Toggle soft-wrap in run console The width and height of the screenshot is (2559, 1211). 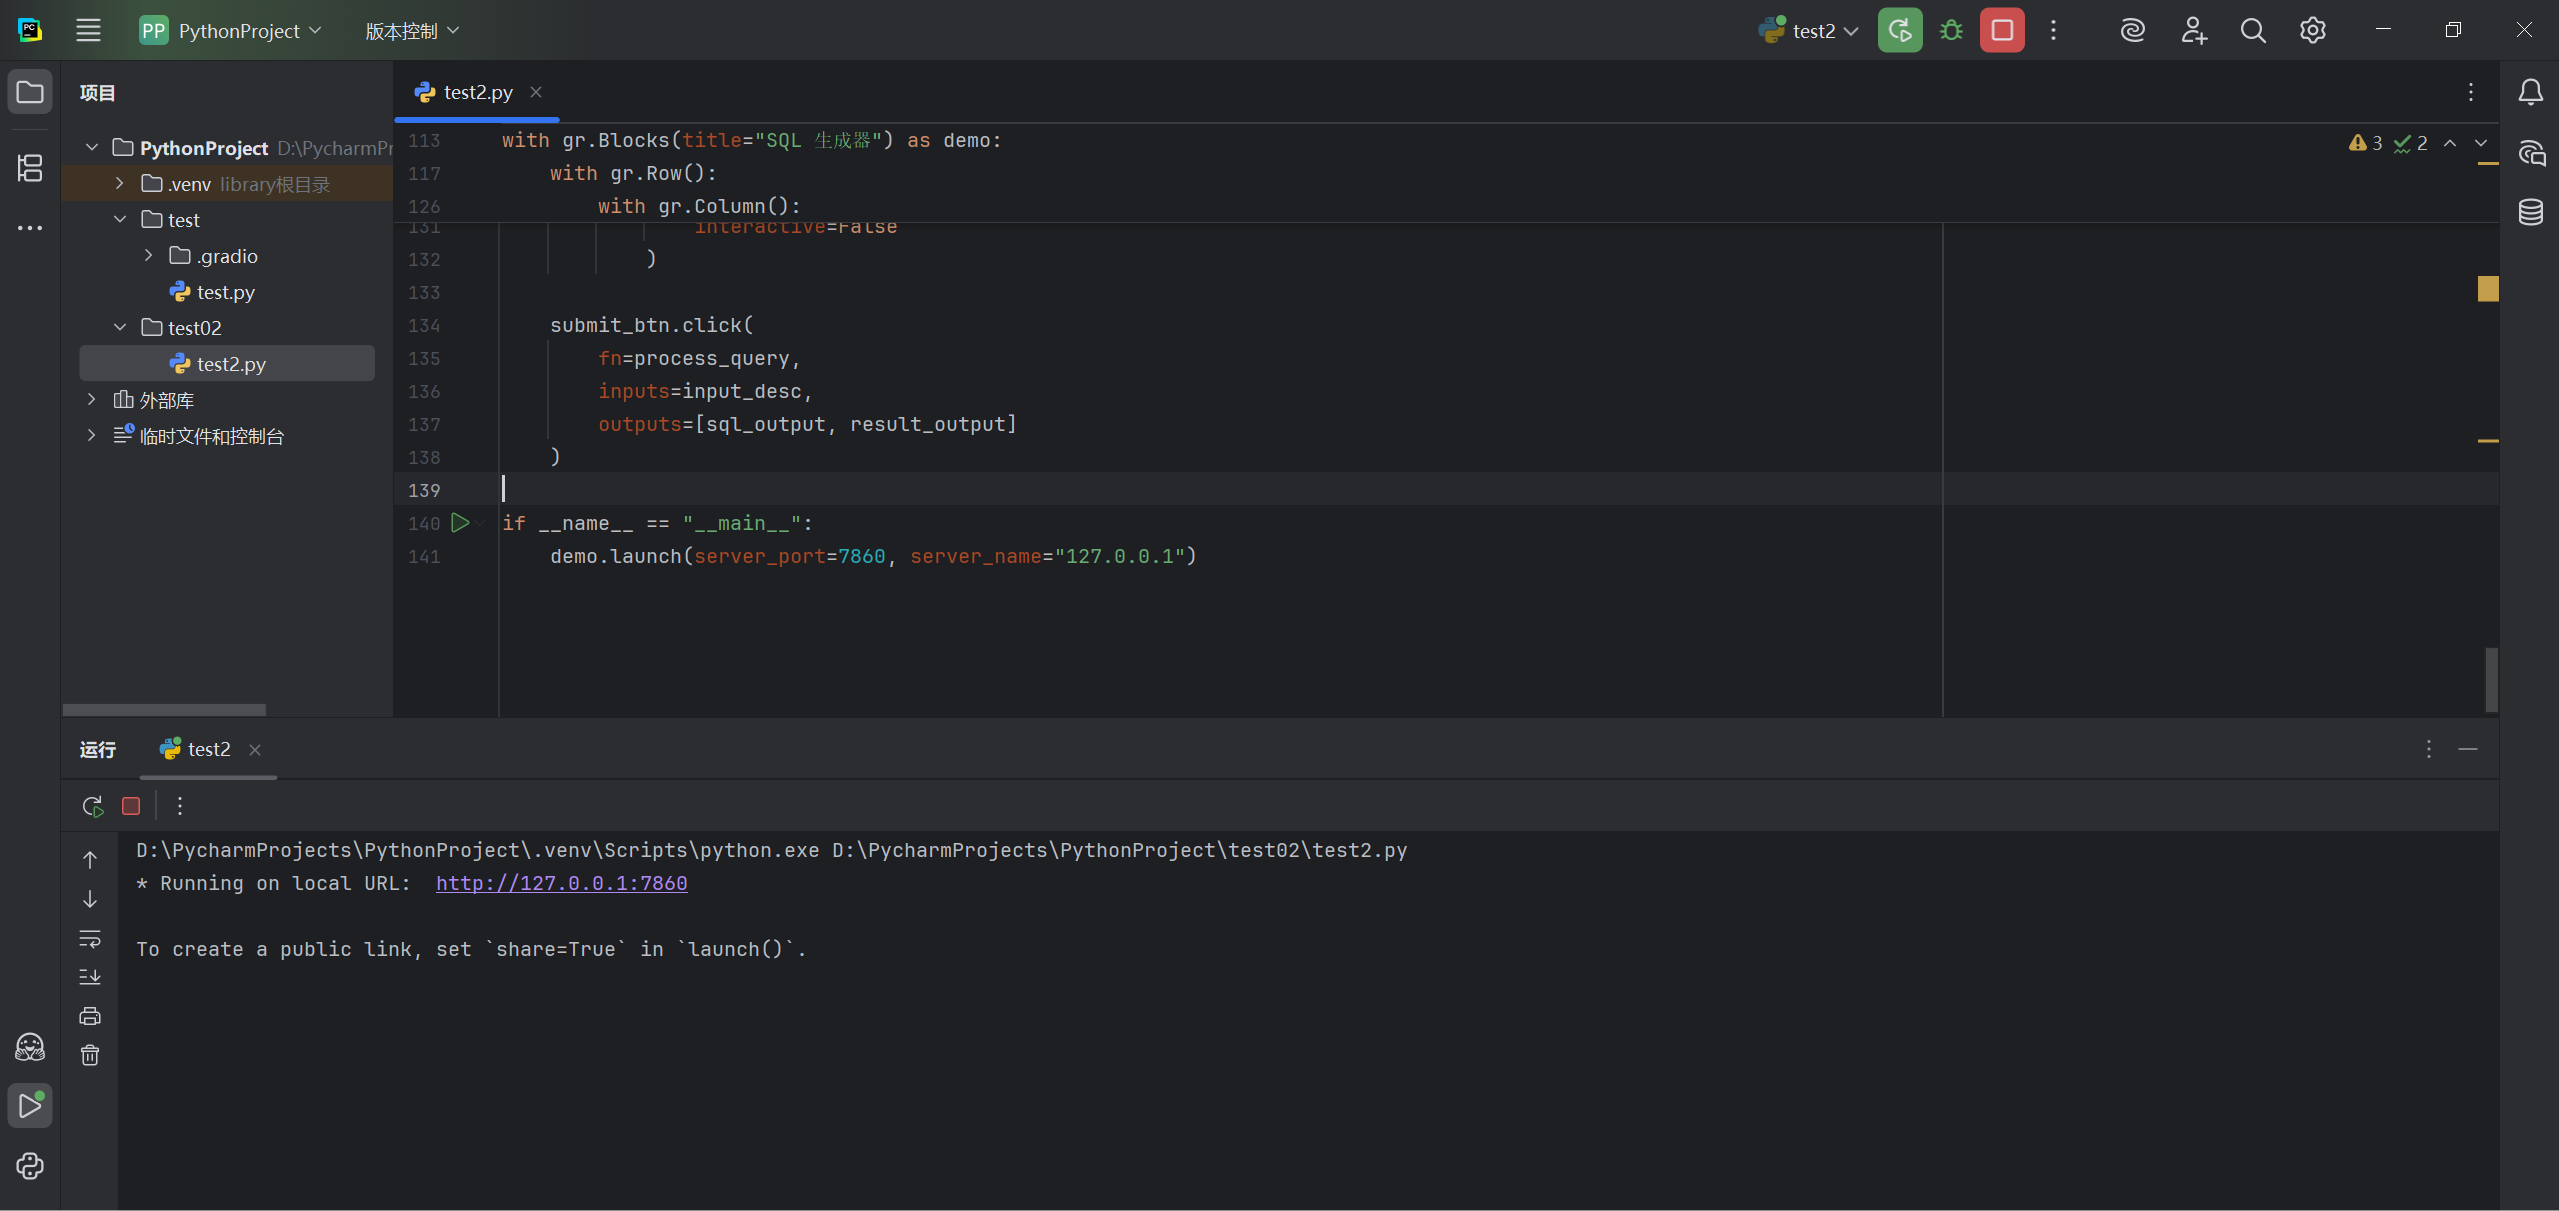(x=90, y=938)
